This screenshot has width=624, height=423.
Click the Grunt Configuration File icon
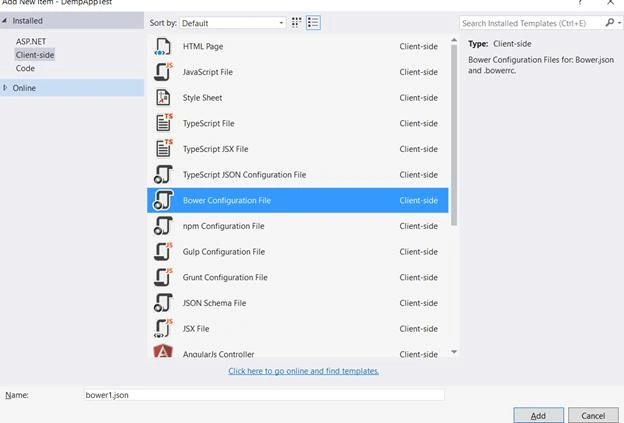[x=163, y=277]
